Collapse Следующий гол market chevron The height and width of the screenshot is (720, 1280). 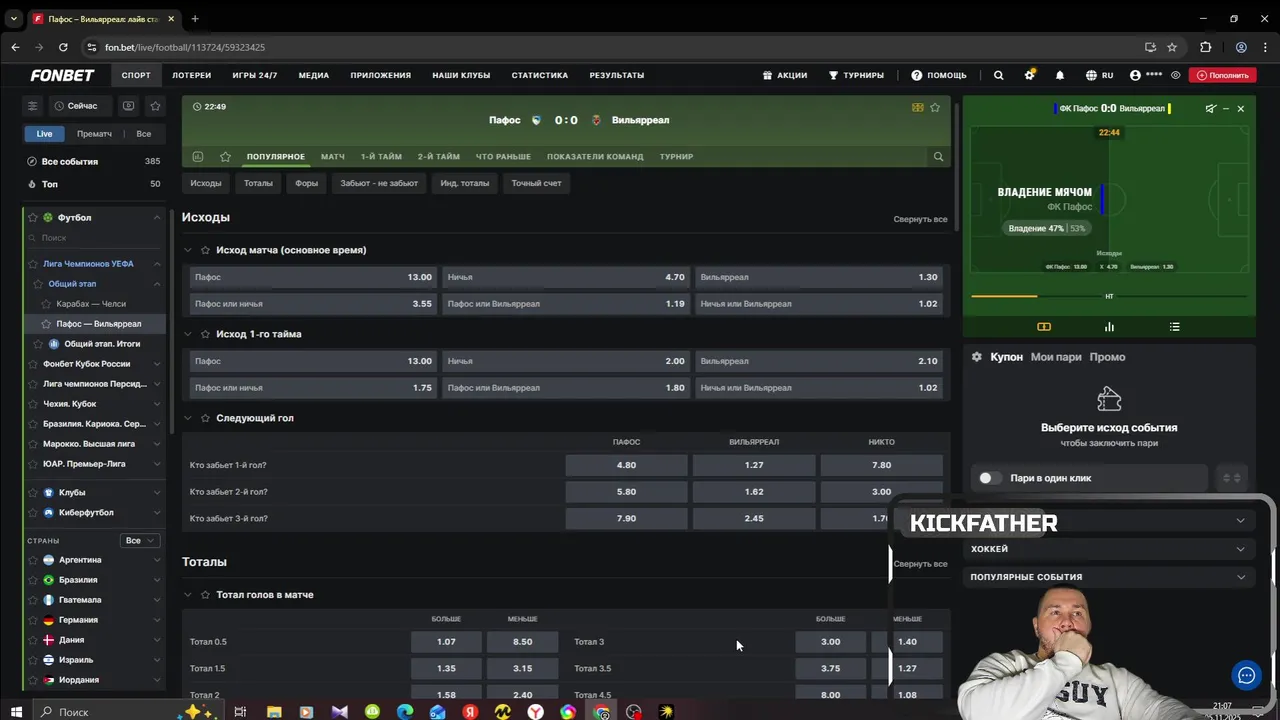pyautogui.click(x=187, y=418)
